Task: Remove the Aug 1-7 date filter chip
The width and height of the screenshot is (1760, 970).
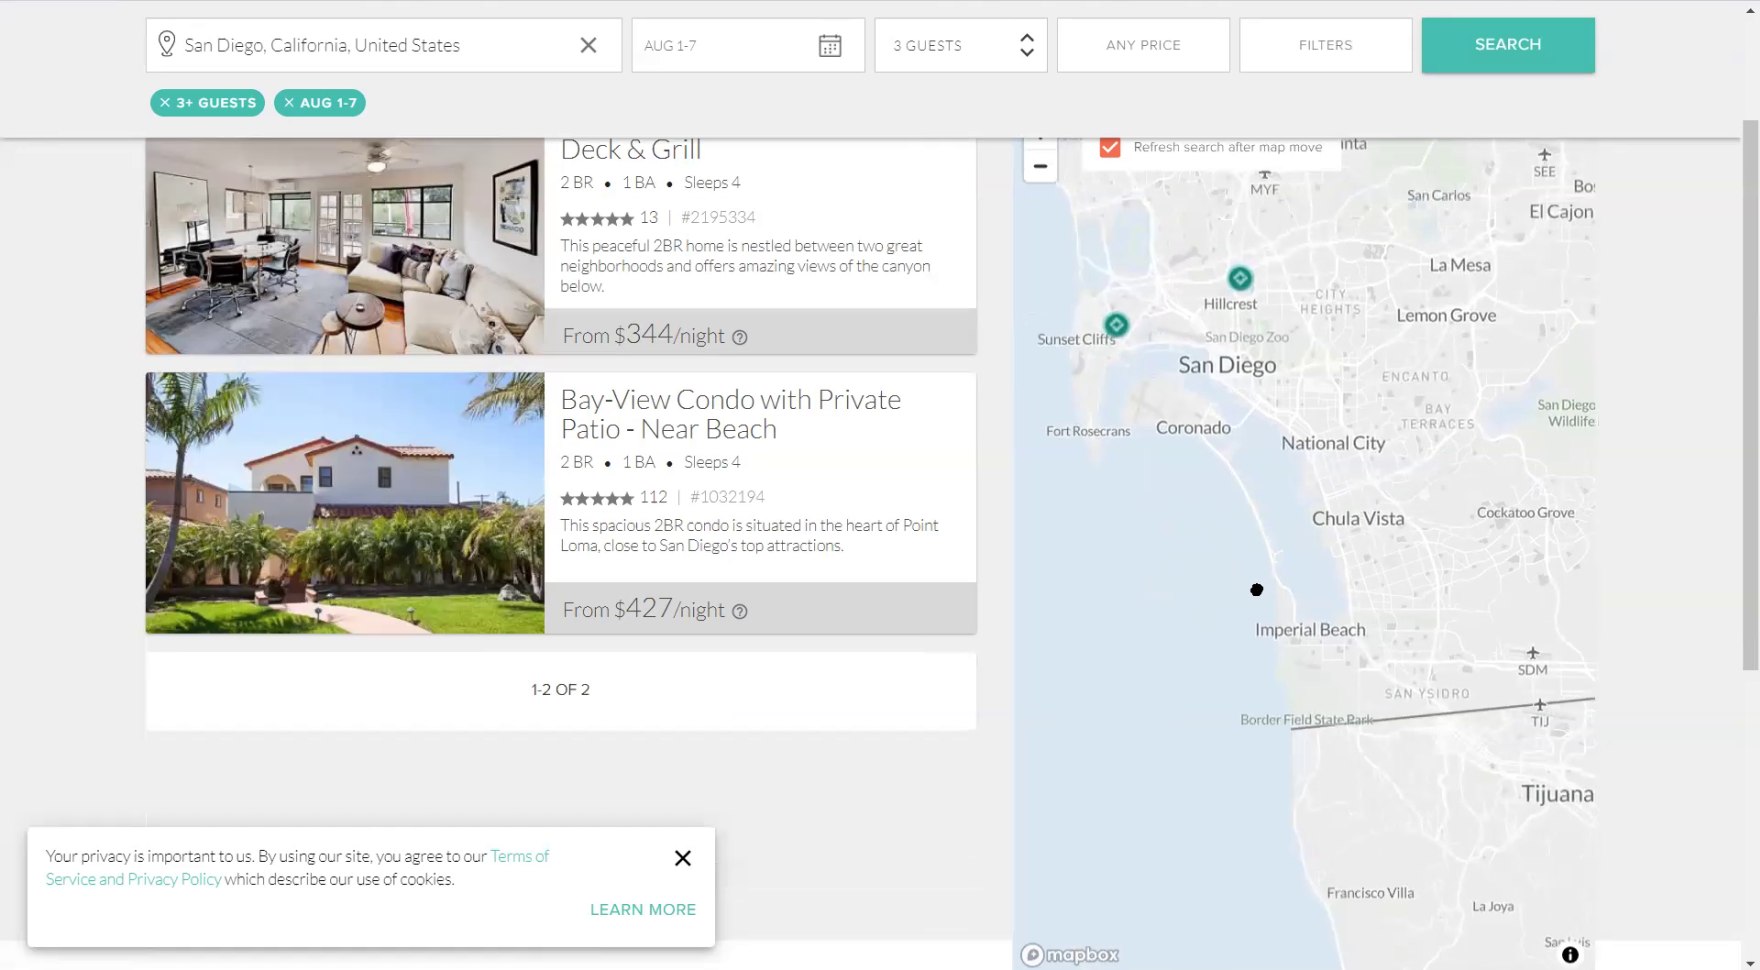Action: tap(289, 103)
